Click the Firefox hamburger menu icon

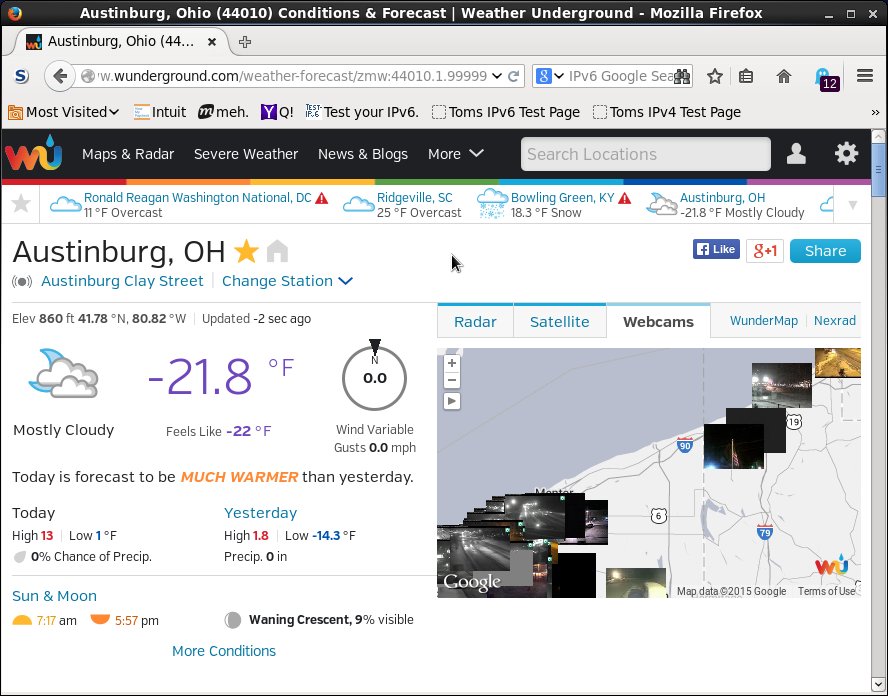(x=865, y=76)
